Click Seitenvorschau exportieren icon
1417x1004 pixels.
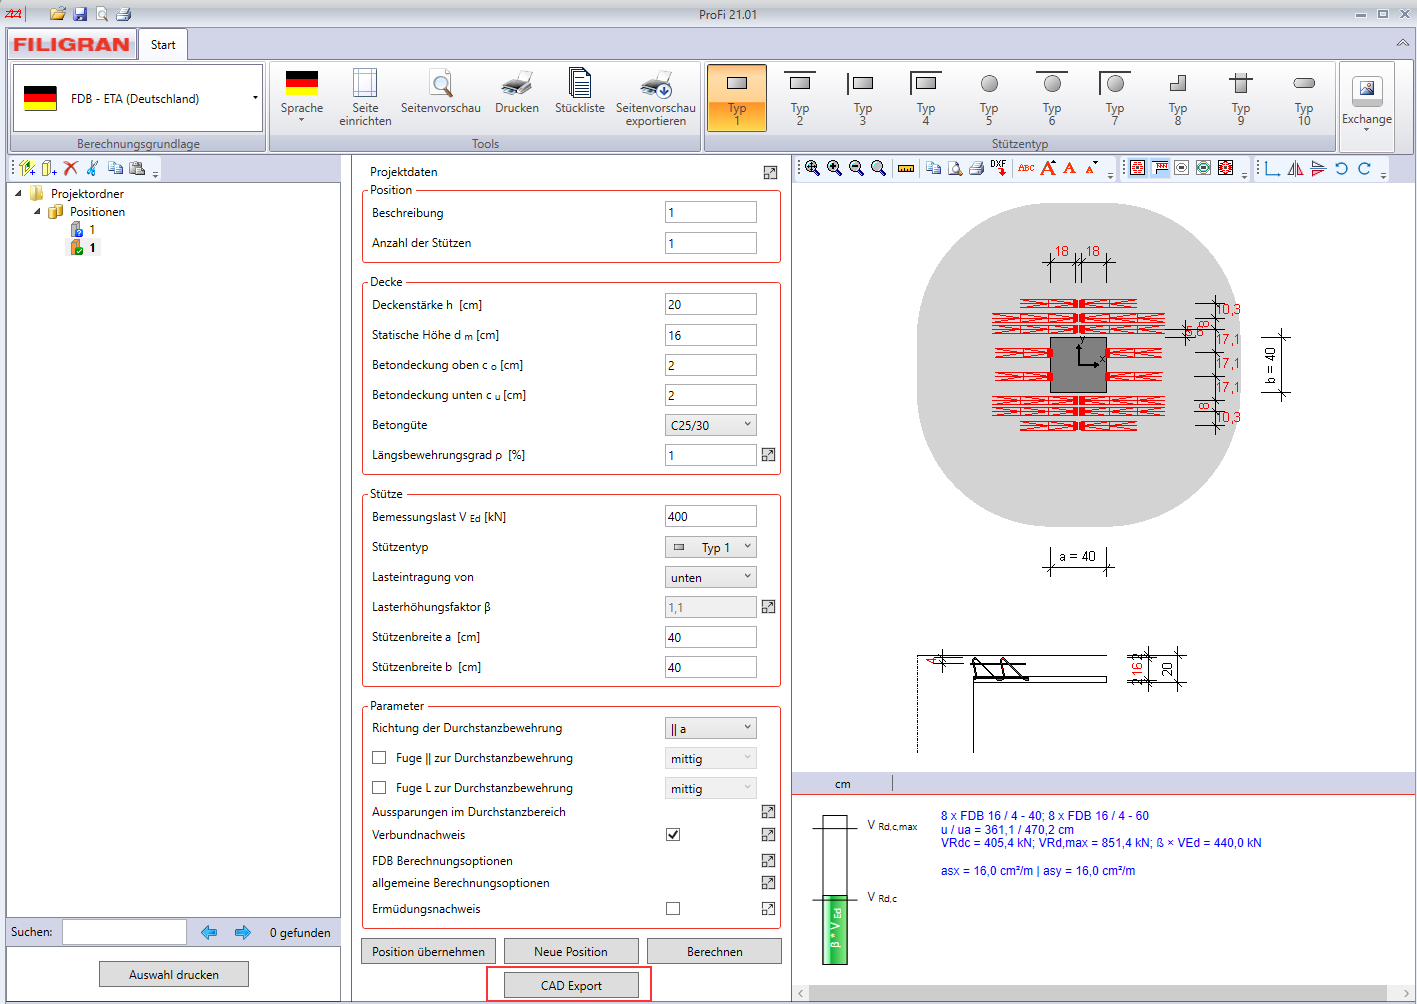[656, 98]
